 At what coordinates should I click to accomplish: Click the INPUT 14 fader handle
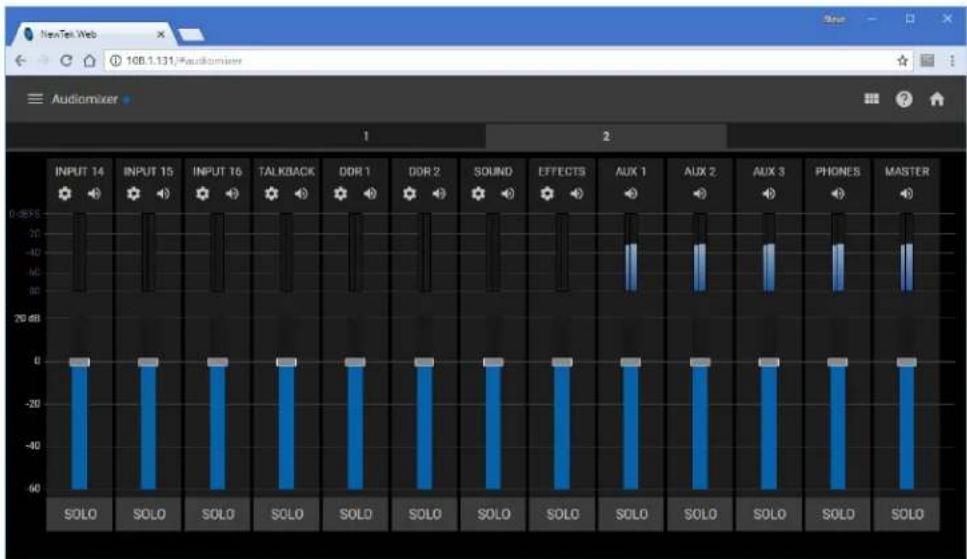click(80, 362)
